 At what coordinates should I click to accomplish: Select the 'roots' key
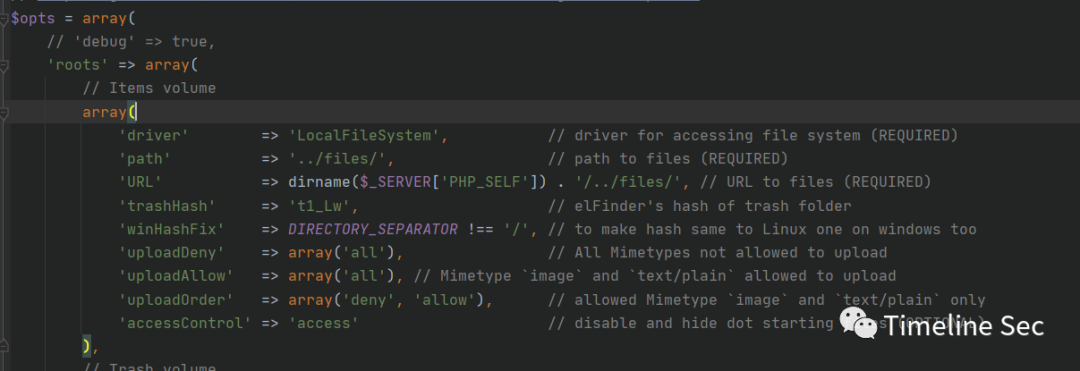(x=78, y=65)
